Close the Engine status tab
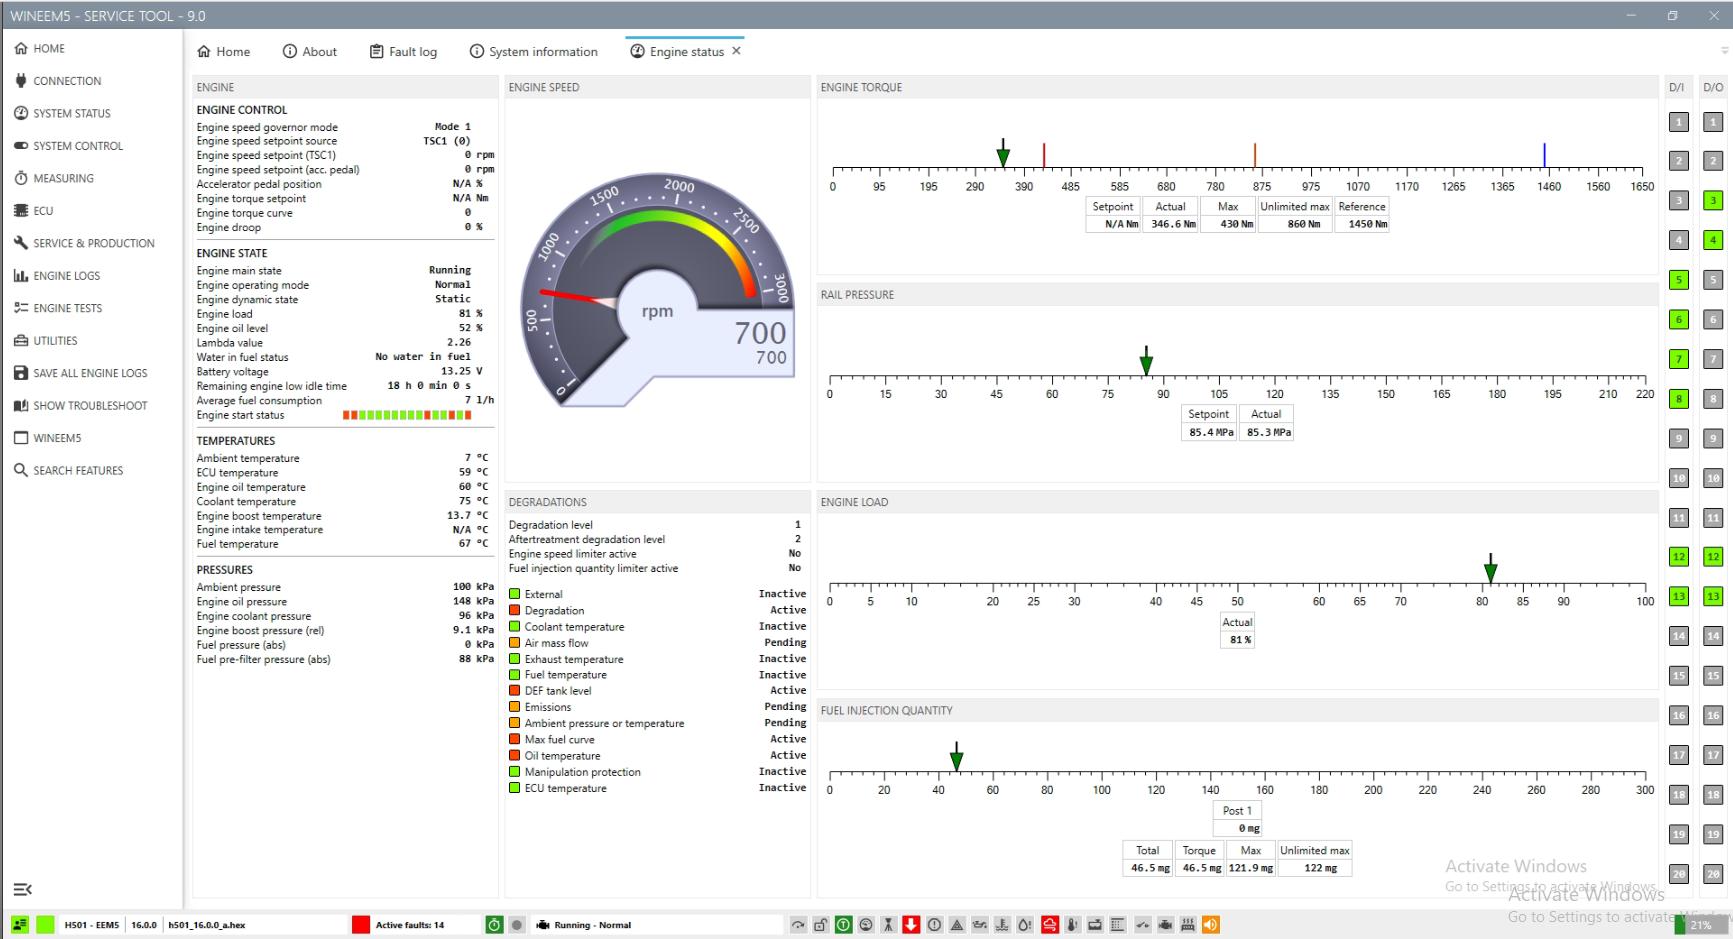 (736, 50)
